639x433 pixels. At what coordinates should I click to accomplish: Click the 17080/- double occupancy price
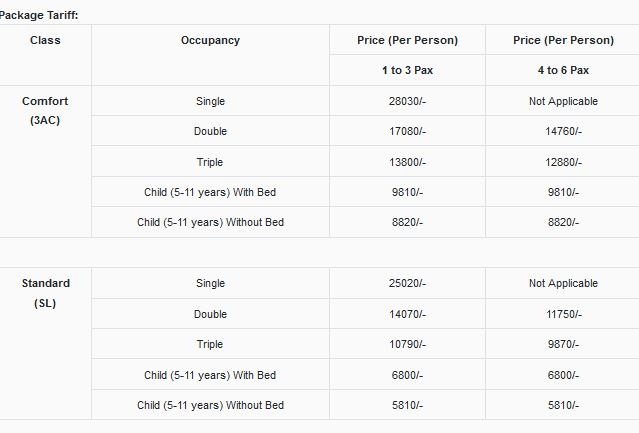pos(408,131)
